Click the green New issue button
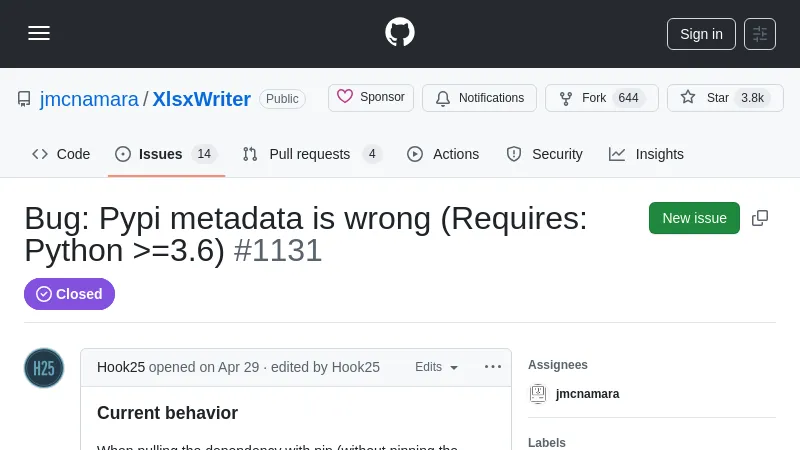This screenshot has height=450, width=800. [694, 218]
